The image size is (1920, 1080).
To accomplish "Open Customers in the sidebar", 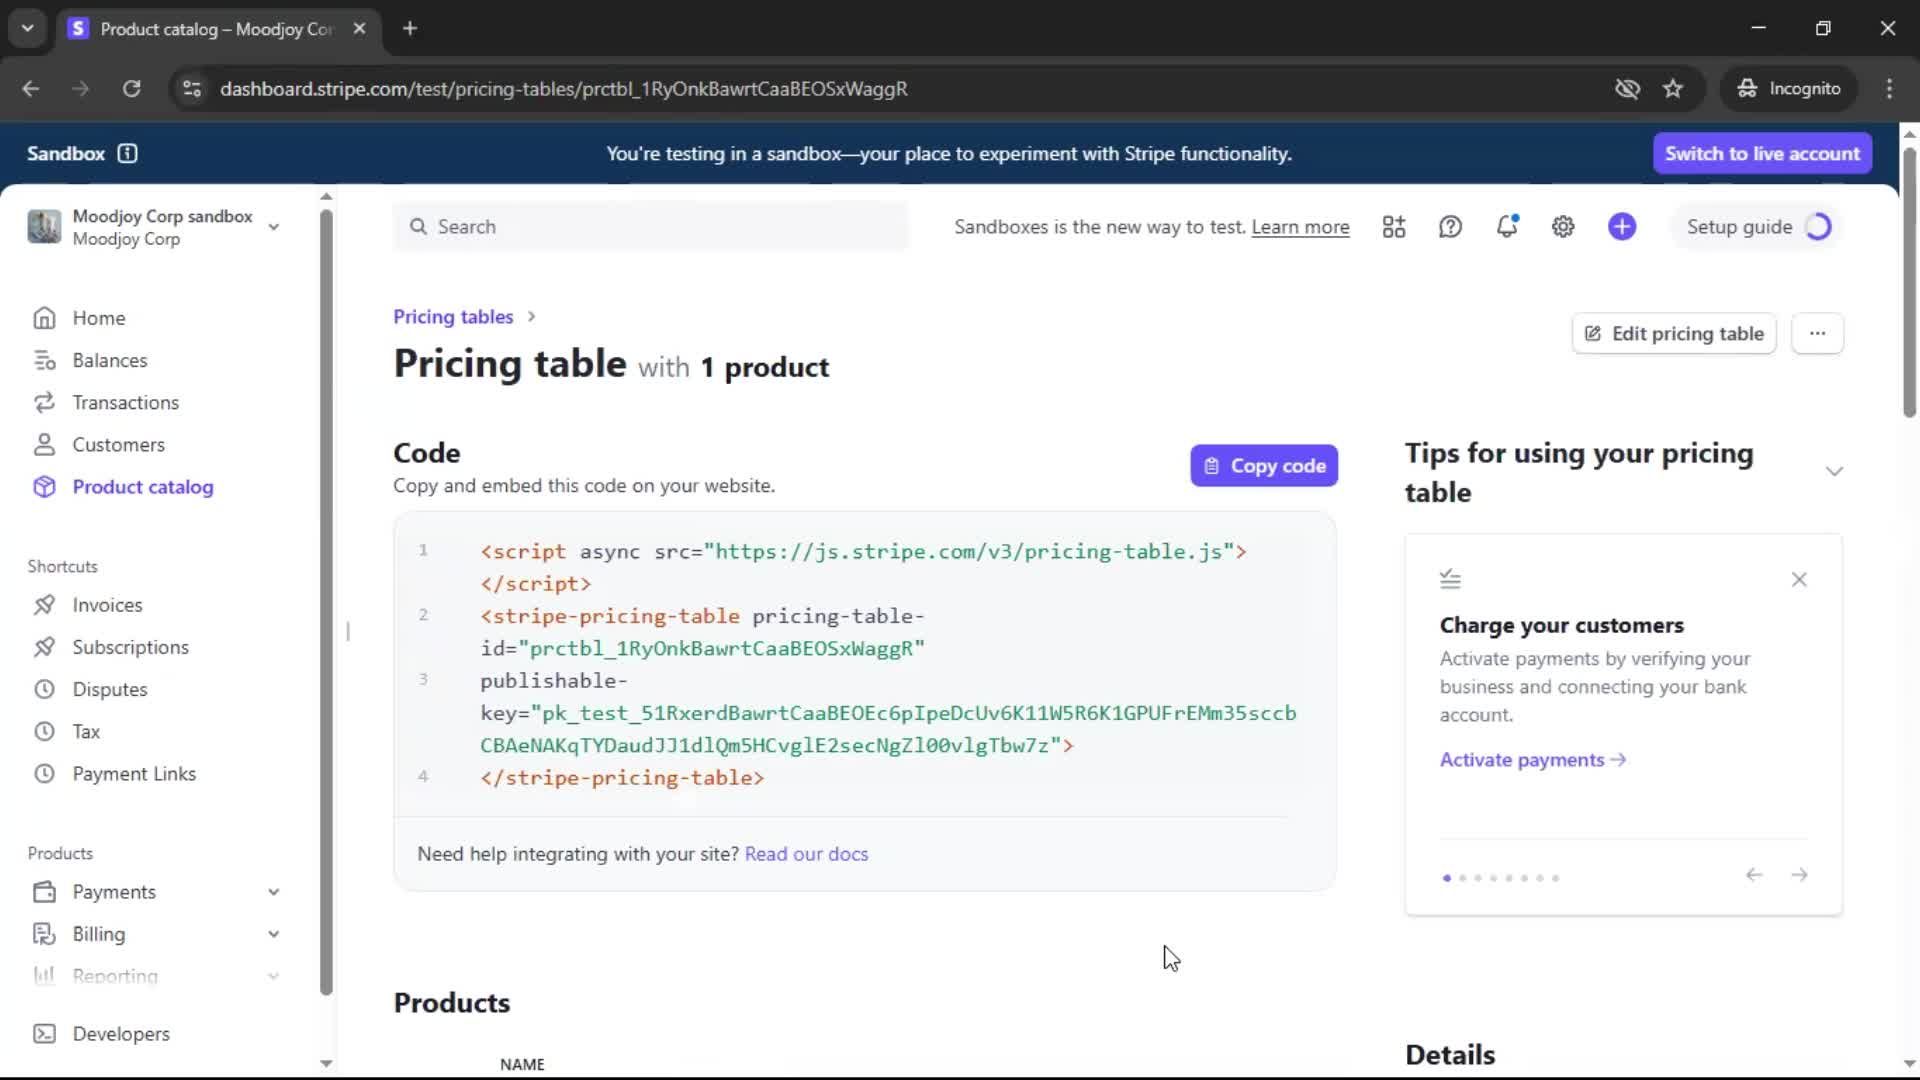I will coord(118,445).
